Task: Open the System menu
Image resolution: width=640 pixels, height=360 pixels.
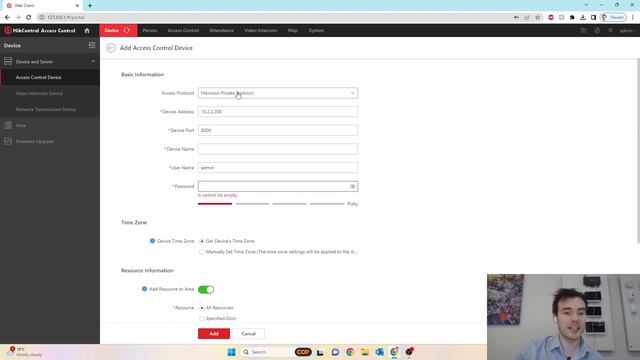Action: point(316,31)
